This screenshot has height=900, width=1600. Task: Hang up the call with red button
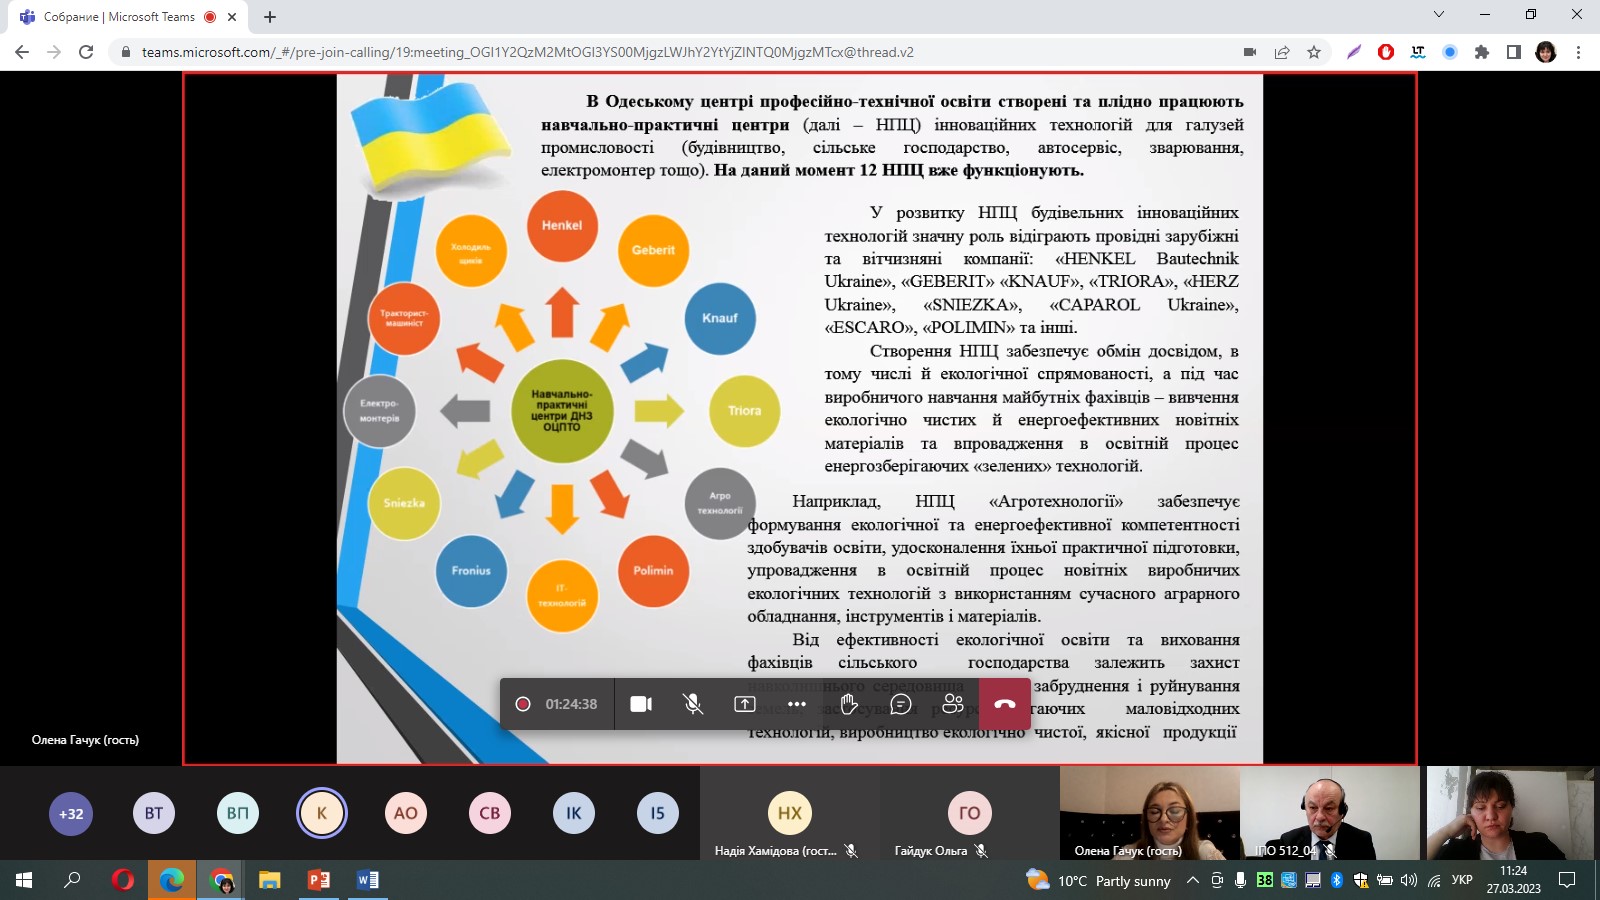[x=1005, y=704]
